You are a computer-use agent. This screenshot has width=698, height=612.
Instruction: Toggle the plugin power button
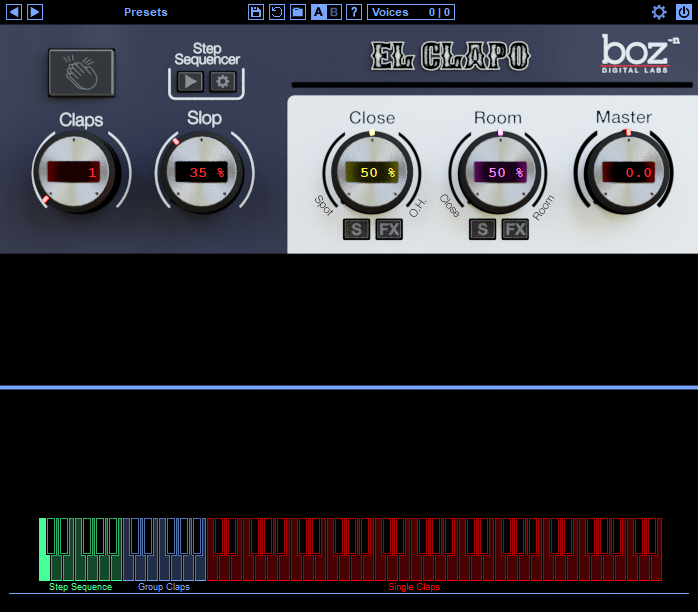(683, 12)
